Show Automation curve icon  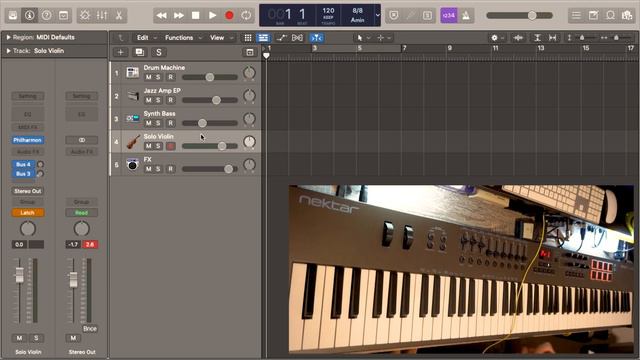tap(281, 38)
